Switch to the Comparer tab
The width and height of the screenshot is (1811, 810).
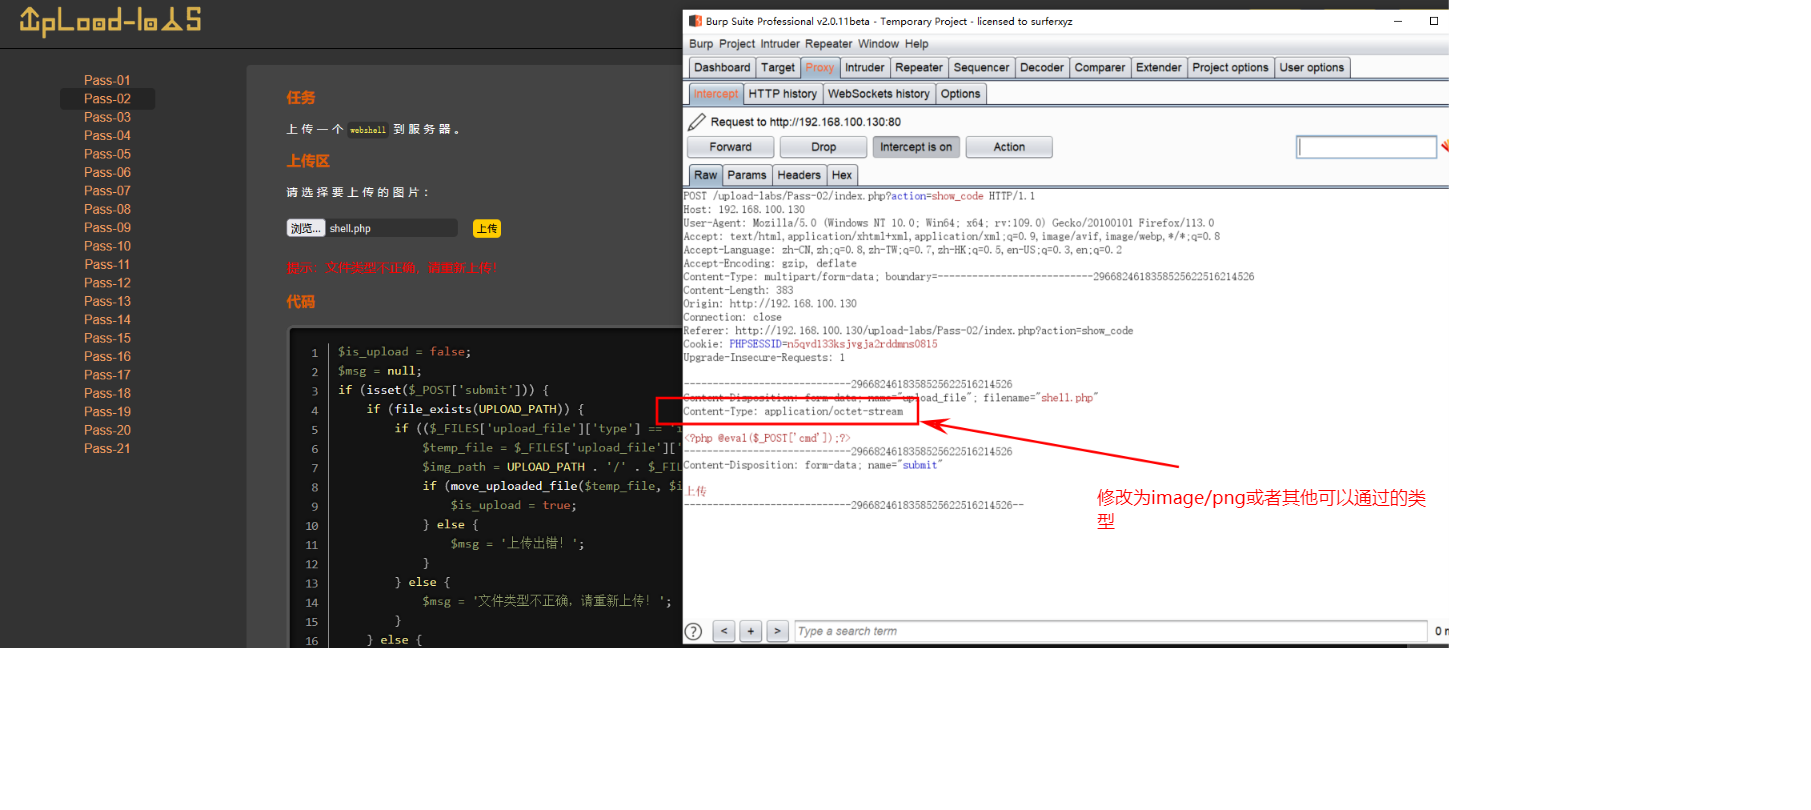click(1100, 68)
